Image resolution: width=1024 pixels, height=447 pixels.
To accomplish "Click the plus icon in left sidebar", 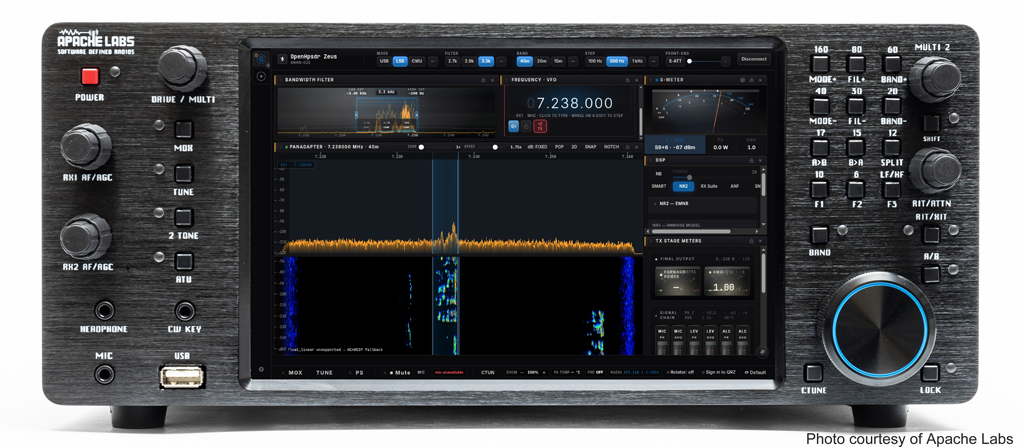I will pos(261,76).
